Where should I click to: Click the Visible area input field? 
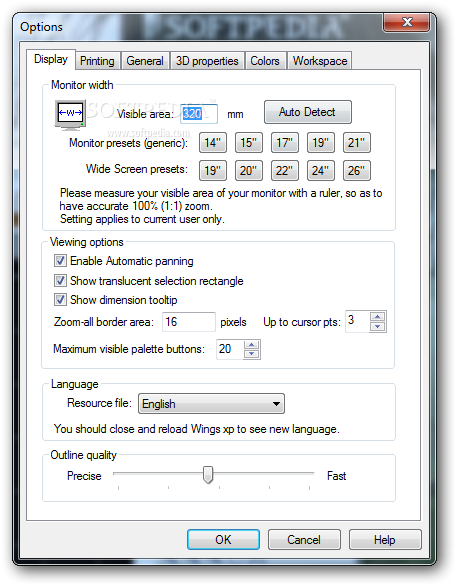199,114
